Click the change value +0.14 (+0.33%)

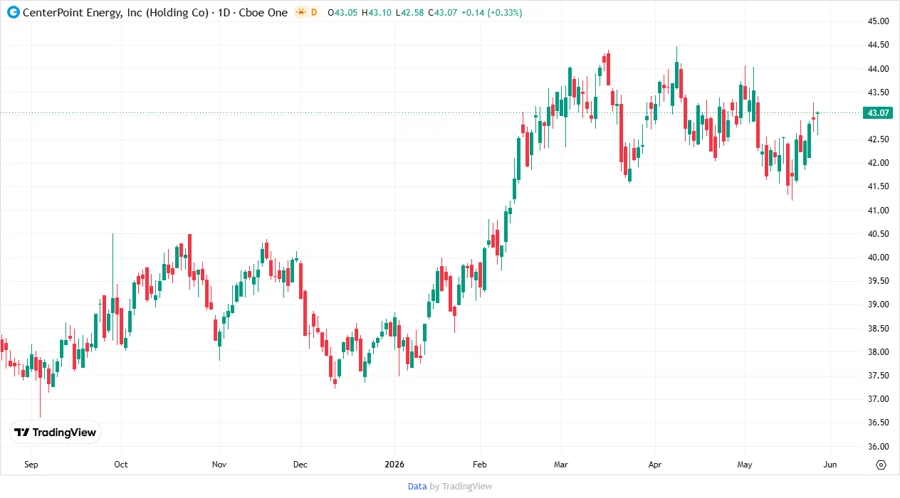491,13
